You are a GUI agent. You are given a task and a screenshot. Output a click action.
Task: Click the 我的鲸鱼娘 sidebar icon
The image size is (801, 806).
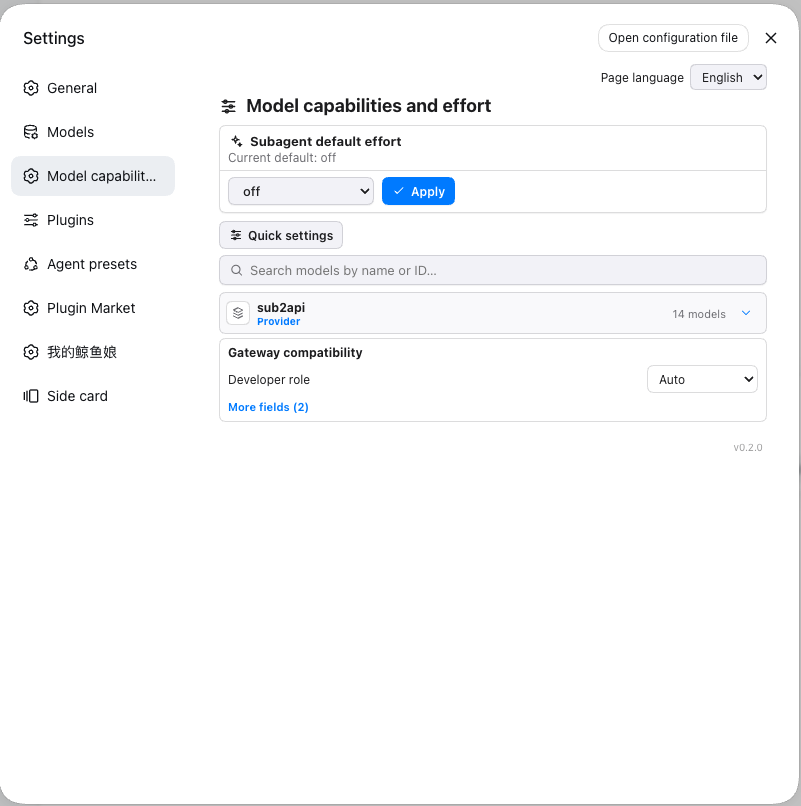tap(31, 352)
